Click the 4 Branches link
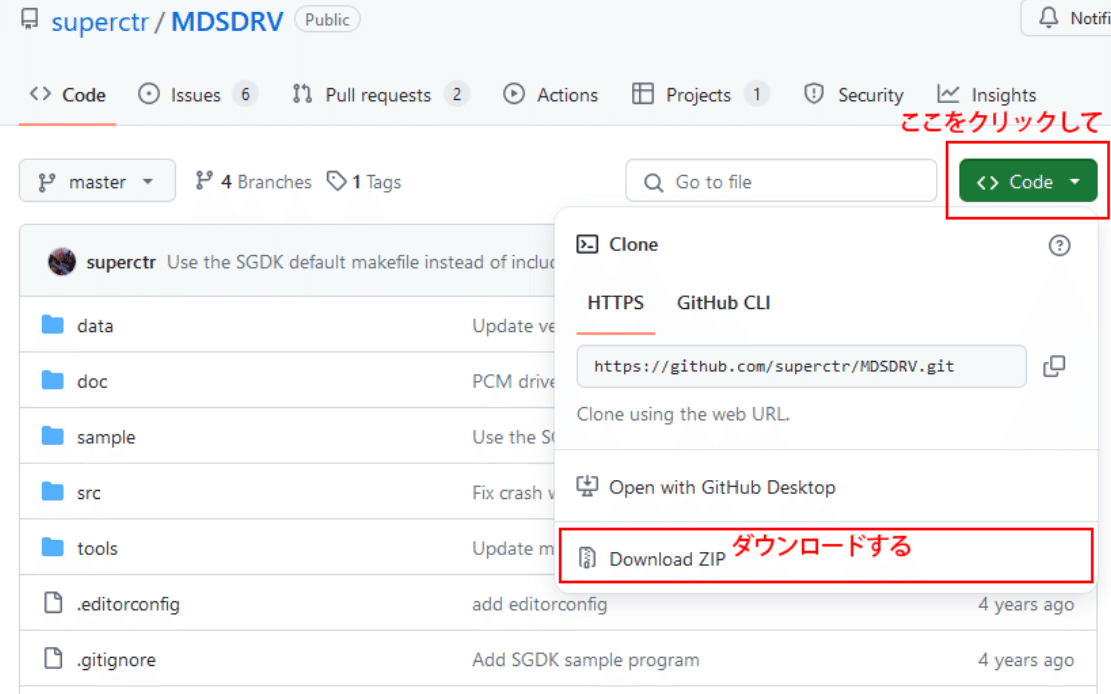The image size is (1111, 694). [253, 181]
